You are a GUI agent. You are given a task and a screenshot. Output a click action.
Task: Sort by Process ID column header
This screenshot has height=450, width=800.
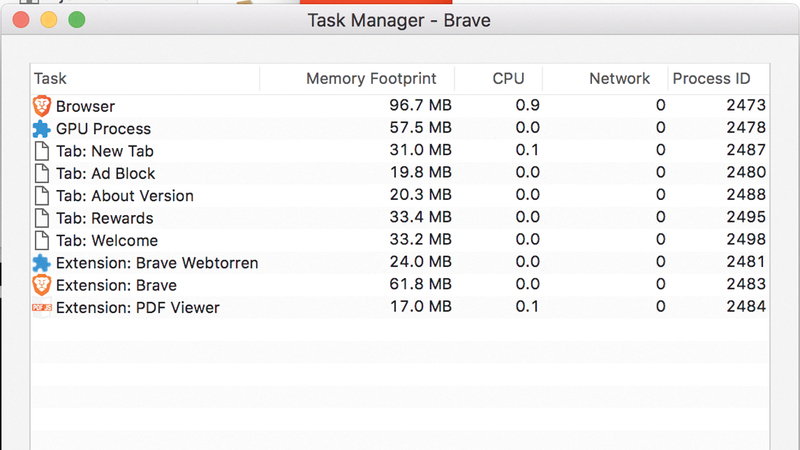tap(711, 79)
